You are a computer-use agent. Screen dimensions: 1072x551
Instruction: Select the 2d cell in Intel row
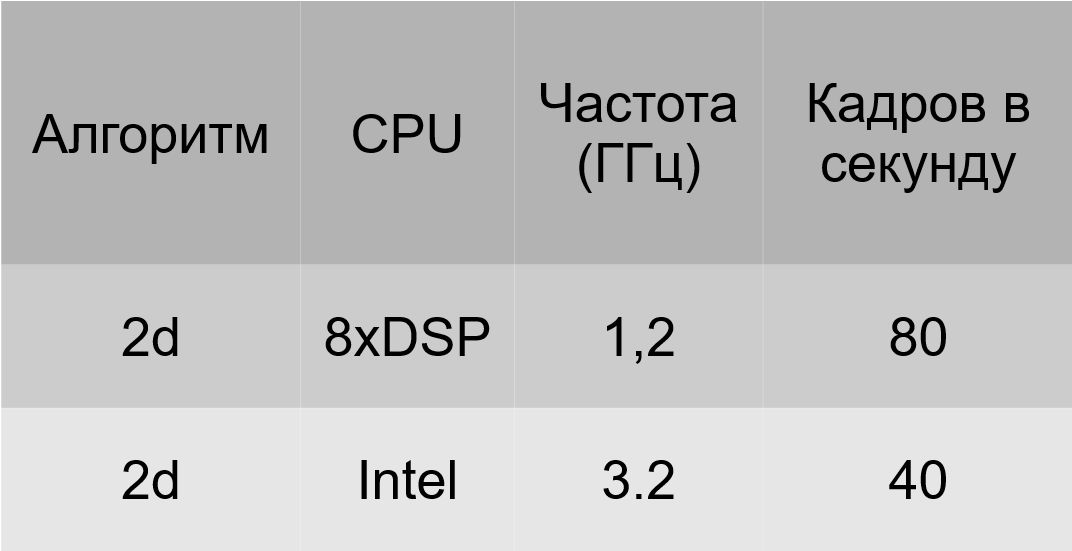click(x=150, y=480)
